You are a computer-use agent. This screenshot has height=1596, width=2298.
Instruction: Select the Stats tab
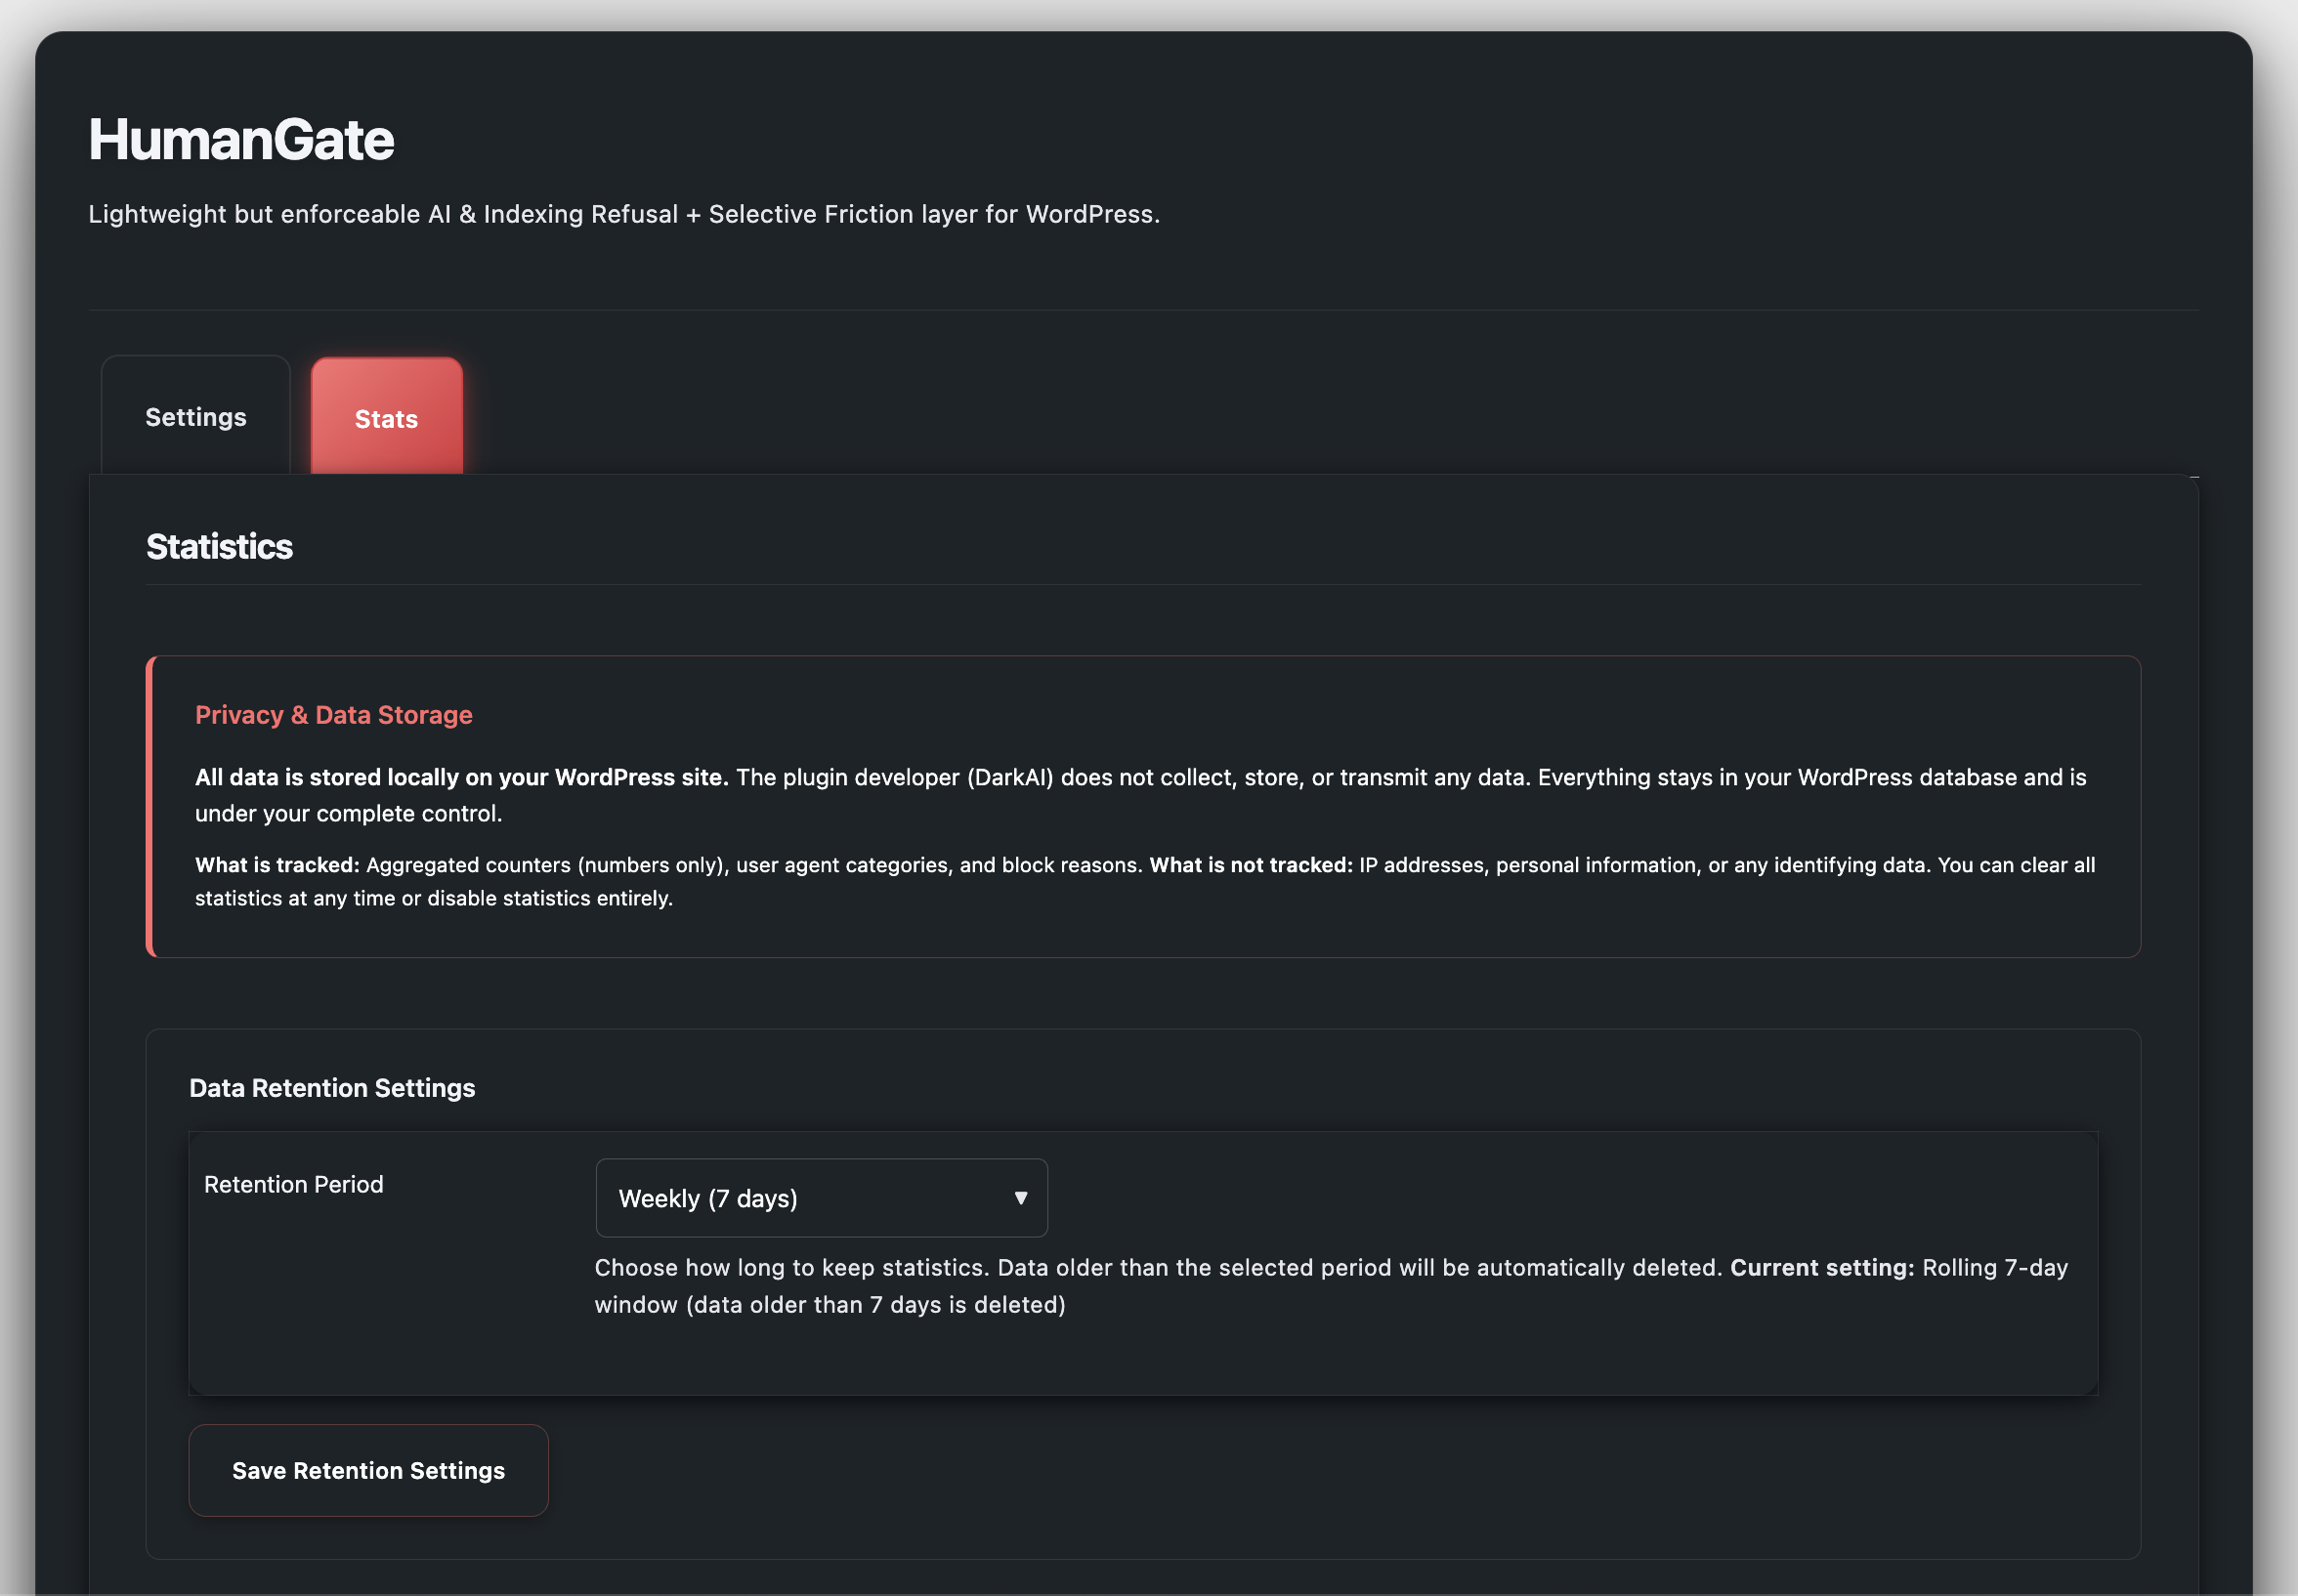(386, 418)
